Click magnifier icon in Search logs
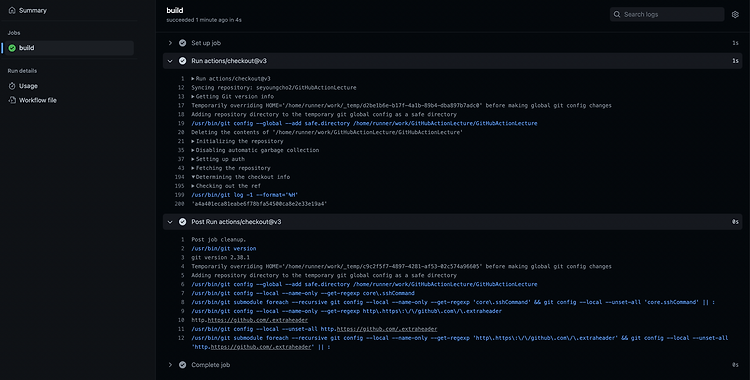 (617, 14)
